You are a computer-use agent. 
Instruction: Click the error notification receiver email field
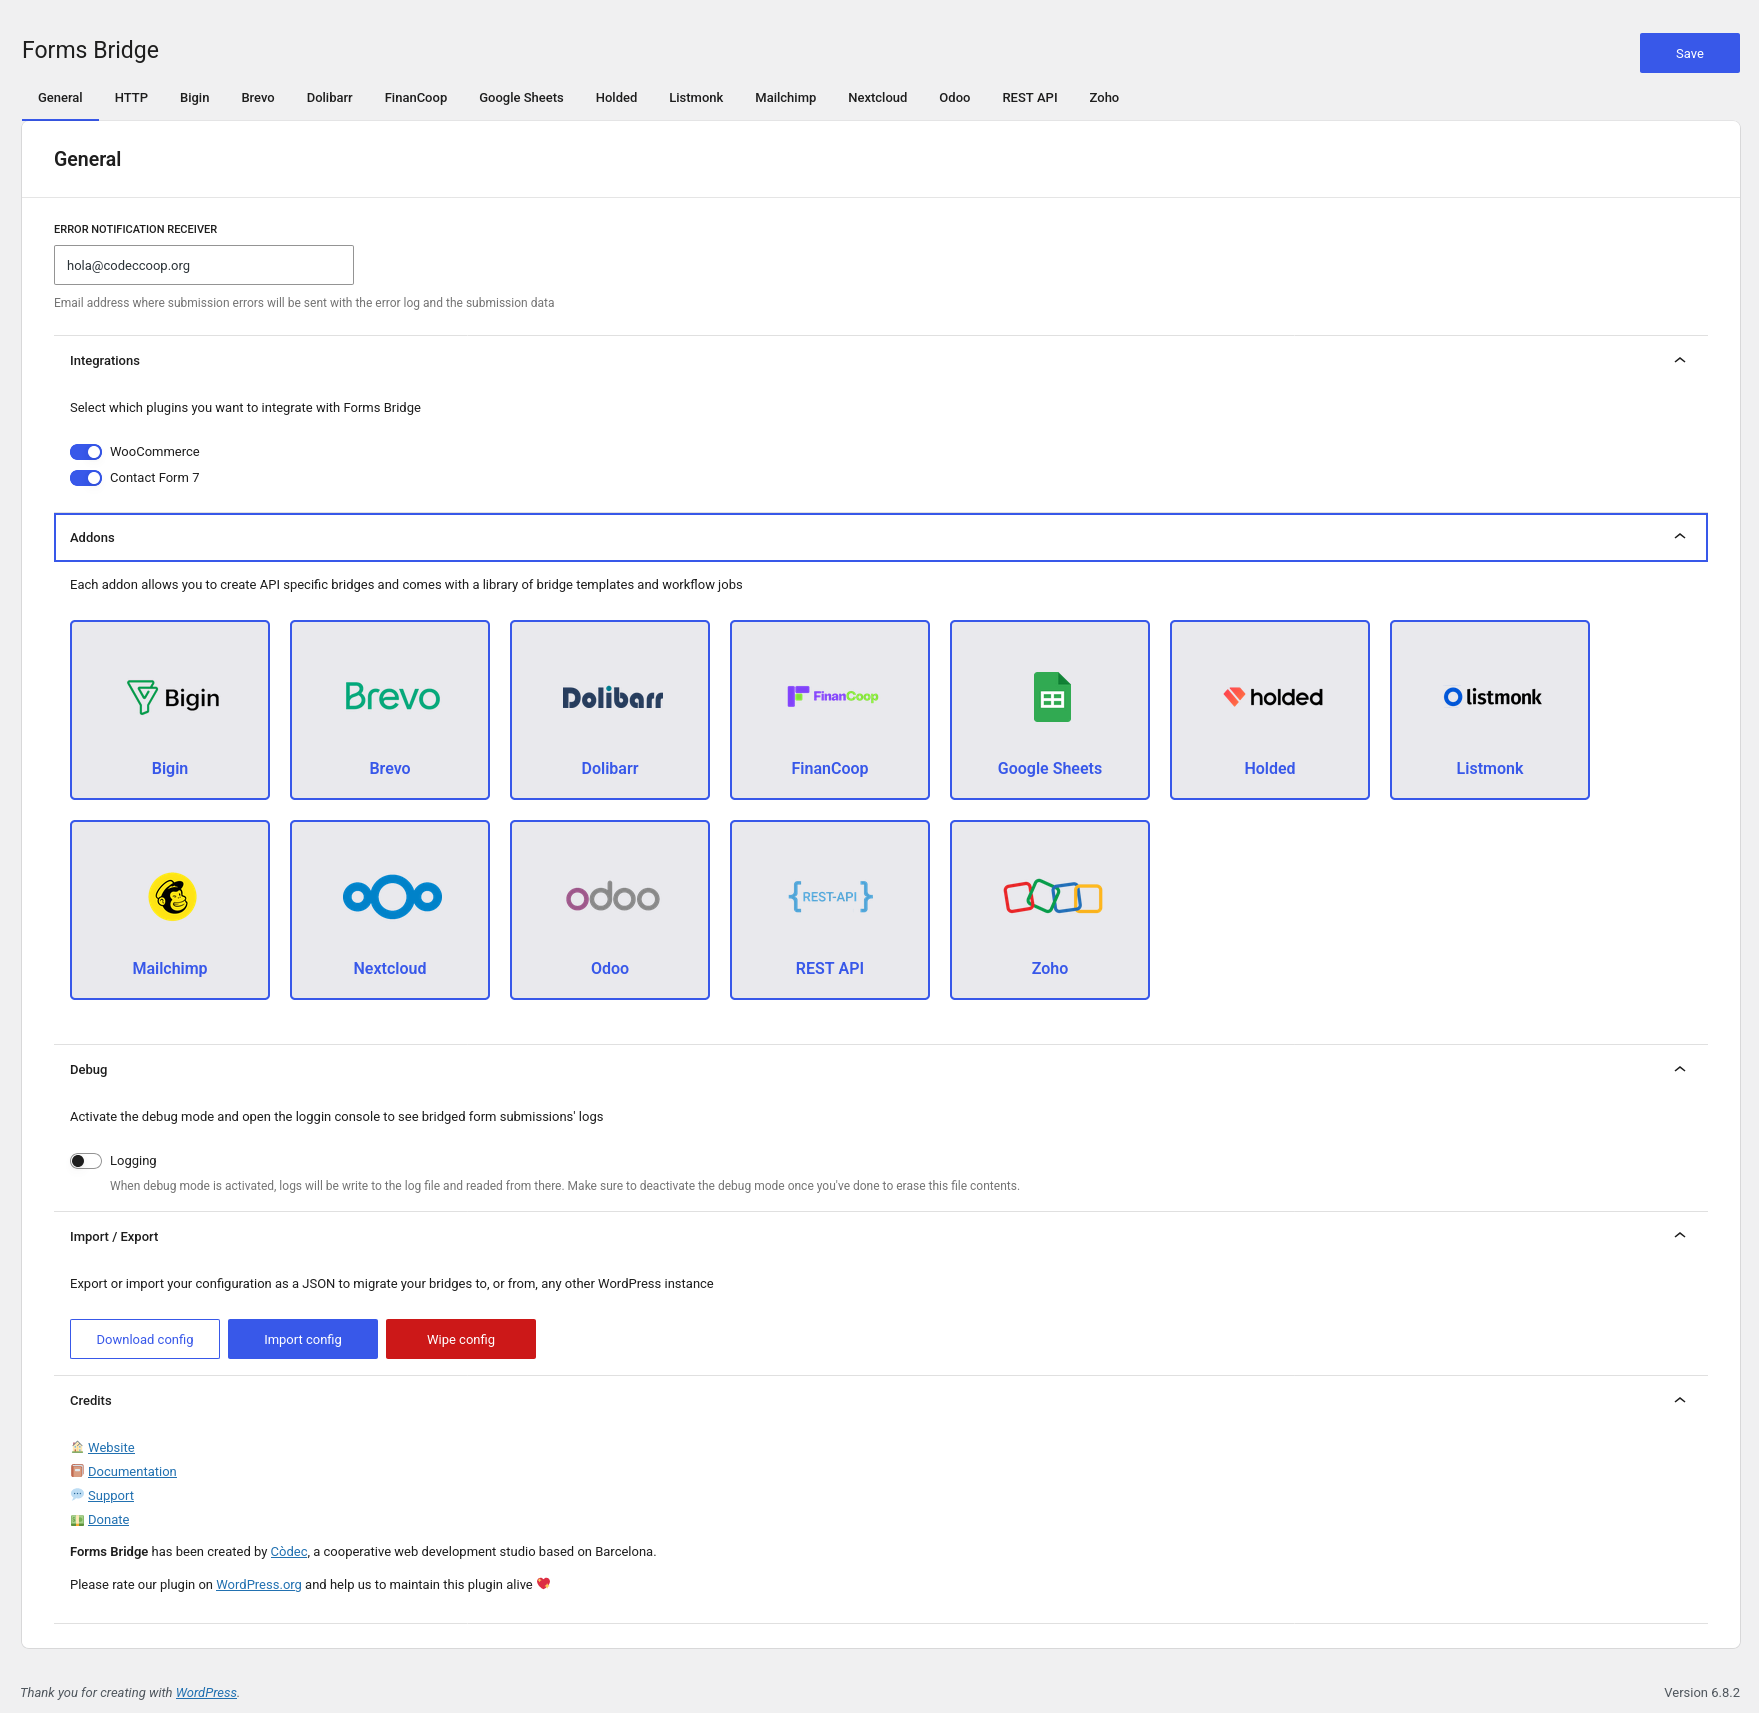(204, 265)
